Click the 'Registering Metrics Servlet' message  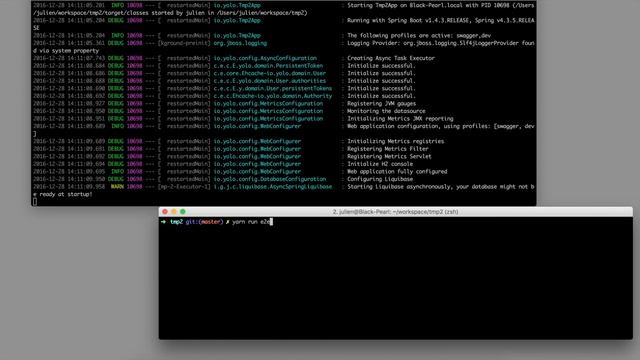coord(389,156)
